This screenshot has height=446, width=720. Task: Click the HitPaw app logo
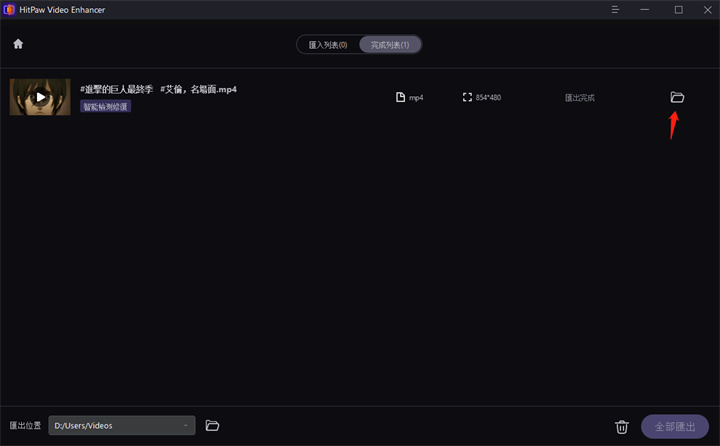(x=10, y=10)
